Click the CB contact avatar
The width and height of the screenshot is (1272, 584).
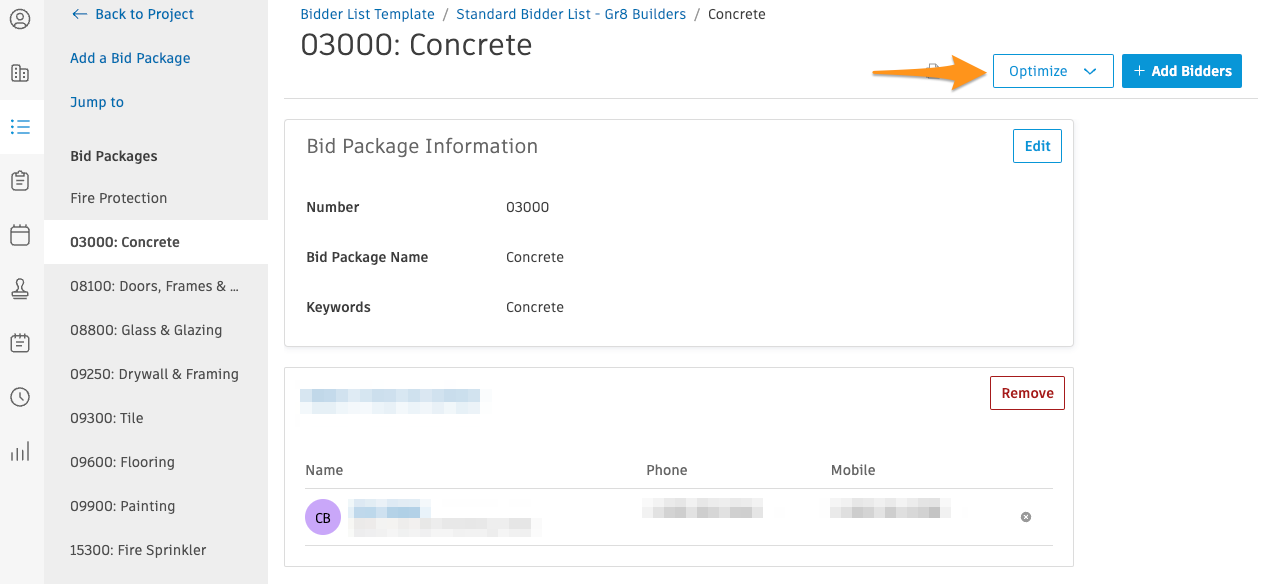point(322,517)
